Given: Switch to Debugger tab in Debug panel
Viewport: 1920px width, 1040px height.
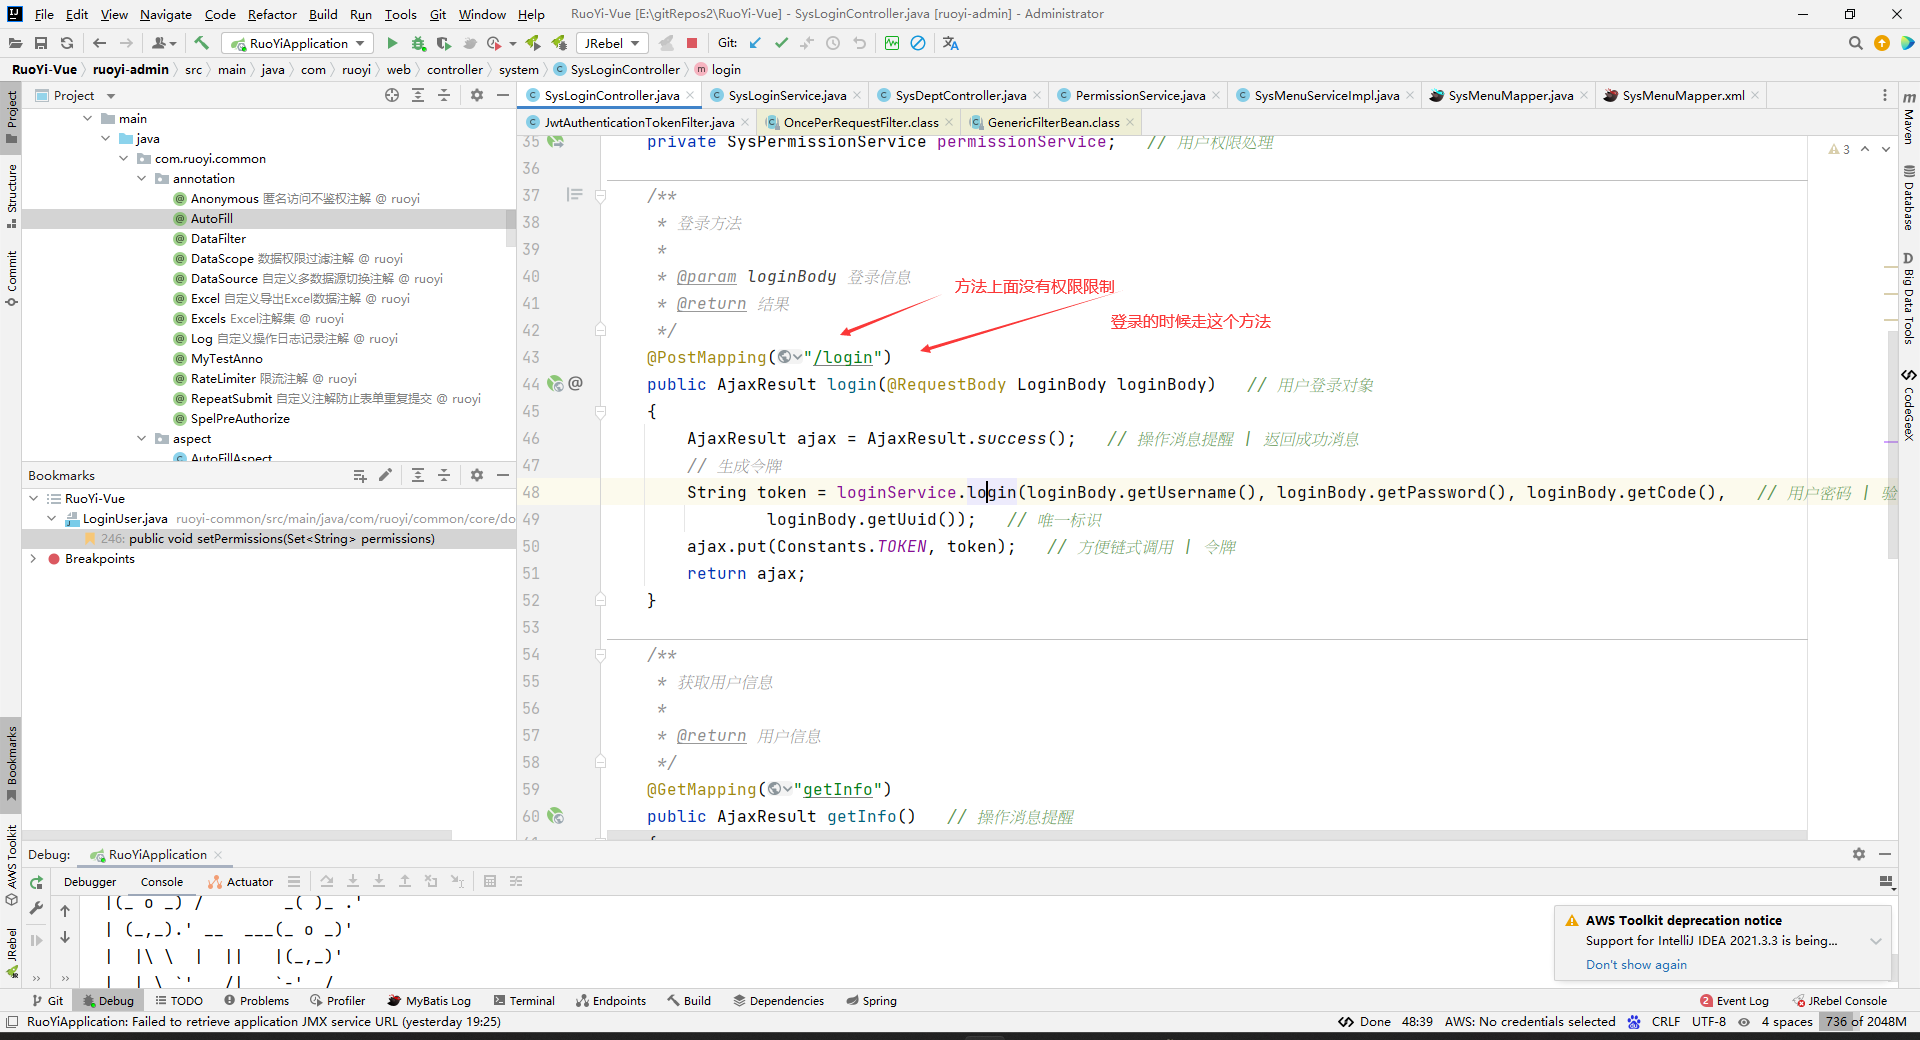Looking at the screenshot, I should (x=90, y=882).
